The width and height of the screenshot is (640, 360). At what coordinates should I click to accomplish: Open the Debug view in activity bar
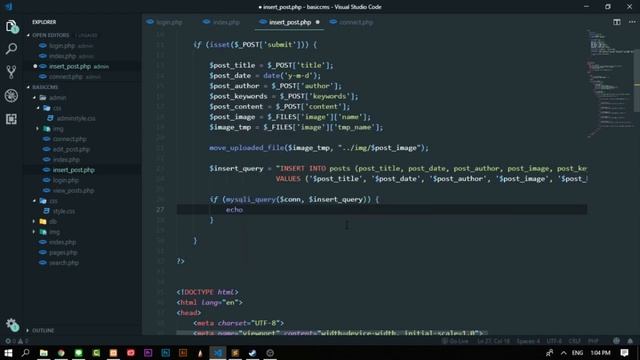coord(11,96)
